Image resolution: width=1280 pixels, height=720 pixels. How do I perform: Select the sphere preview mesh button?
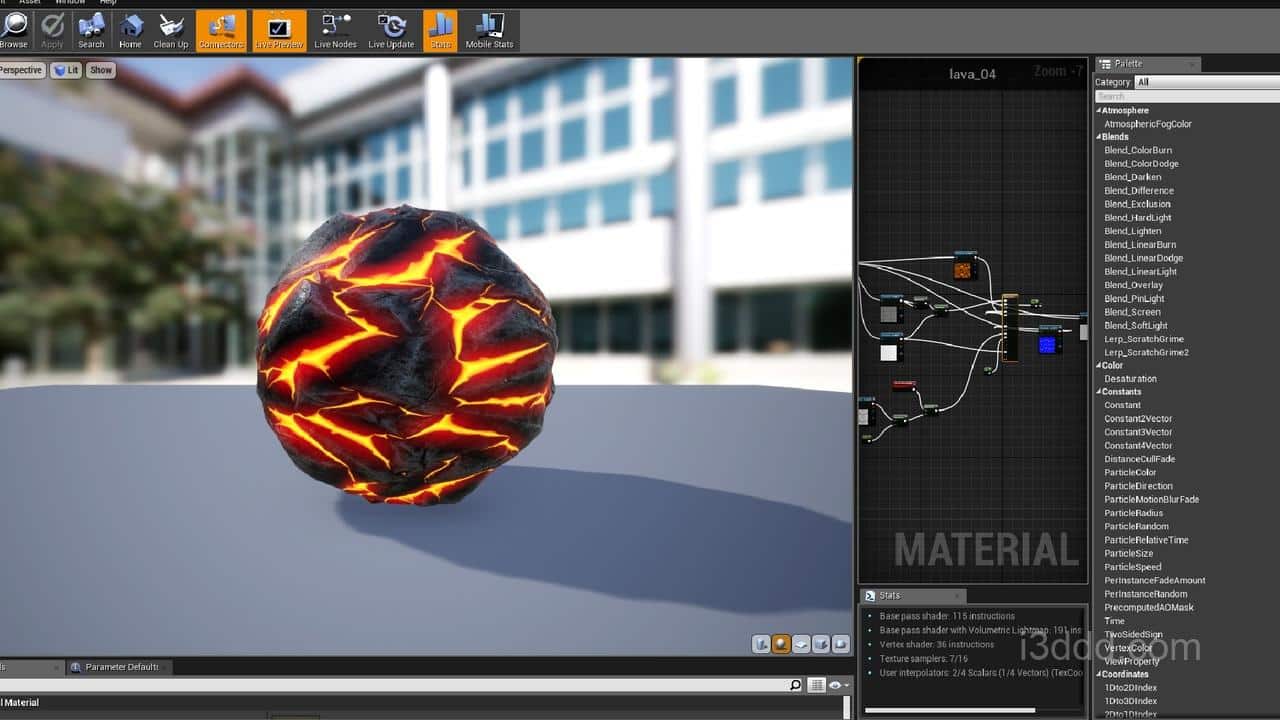point(781,645)
